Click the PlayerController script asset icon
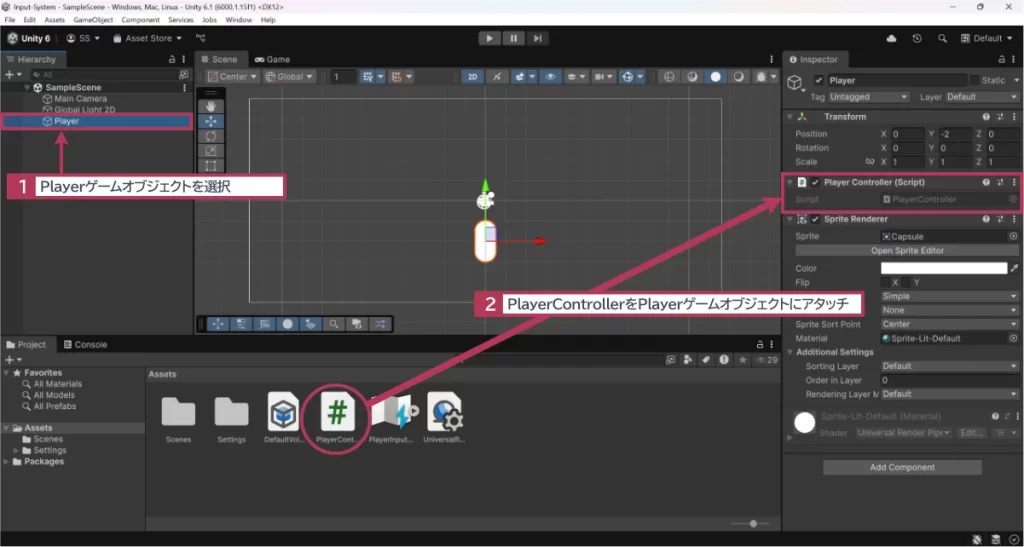 [337, 412]
